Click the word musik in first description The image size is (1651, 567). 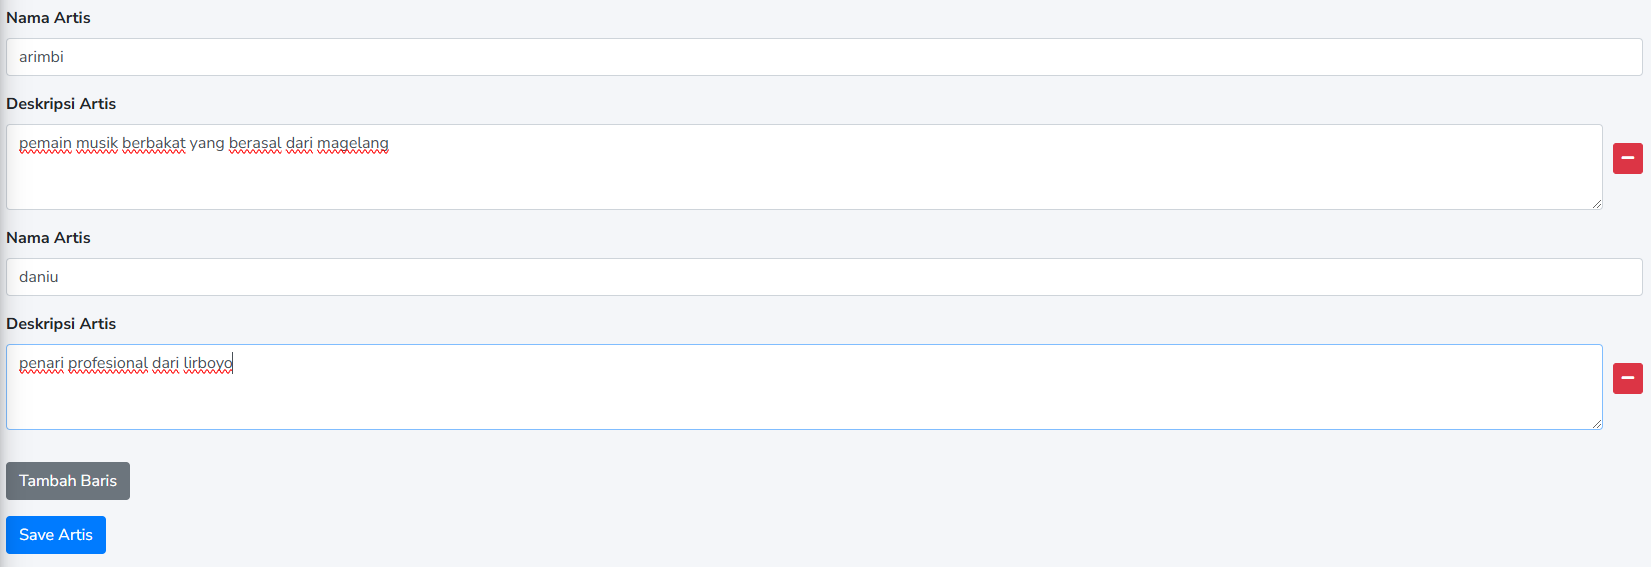97,143
